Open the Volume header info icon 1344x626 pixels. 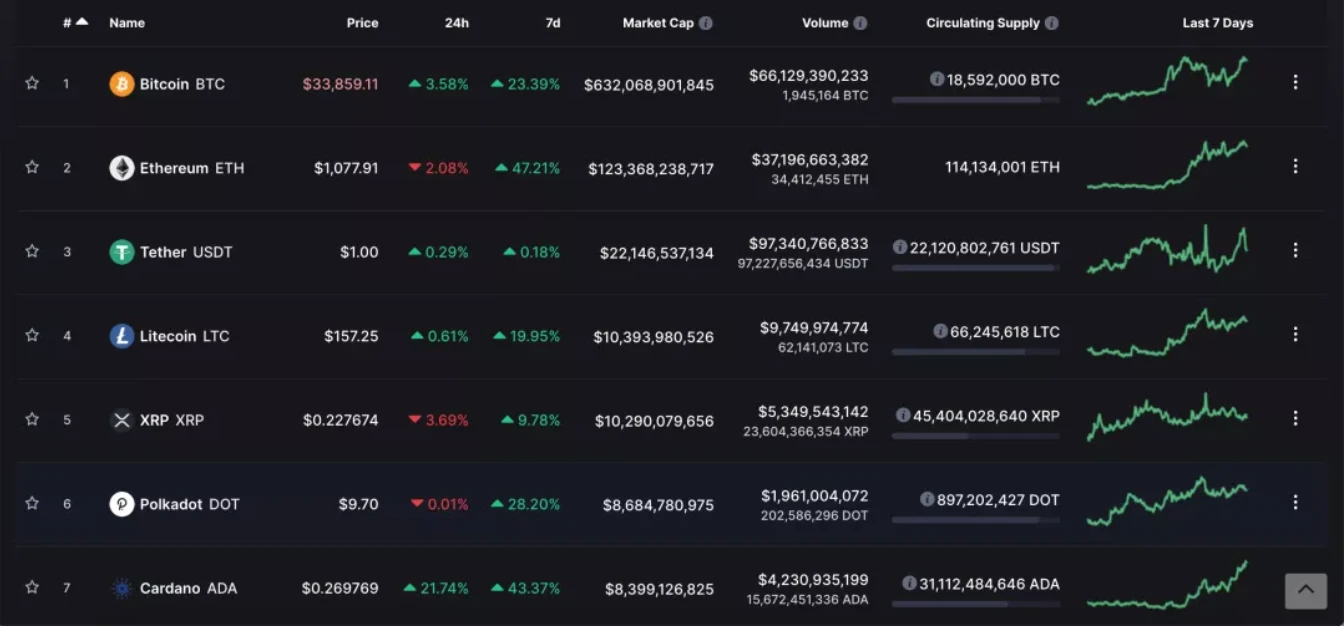point(860,23)
